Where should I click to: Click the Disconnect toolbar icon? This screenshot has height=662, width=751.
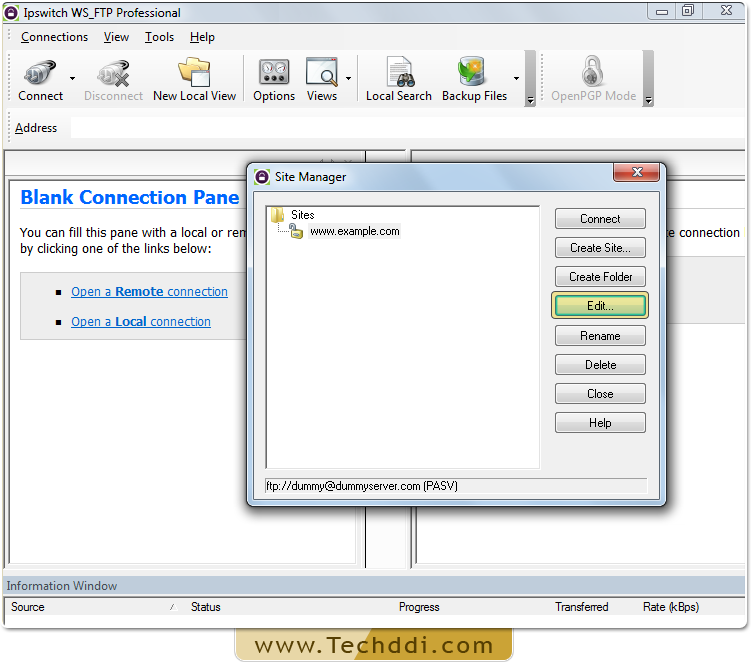[x=113, y=79]
